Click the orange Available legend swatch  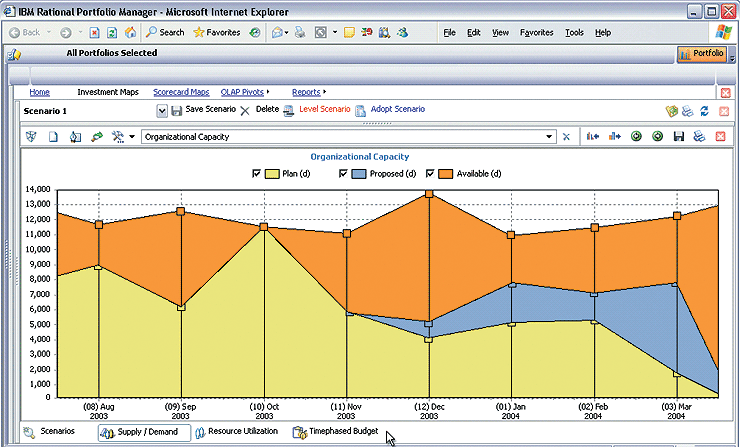(446, 174)
